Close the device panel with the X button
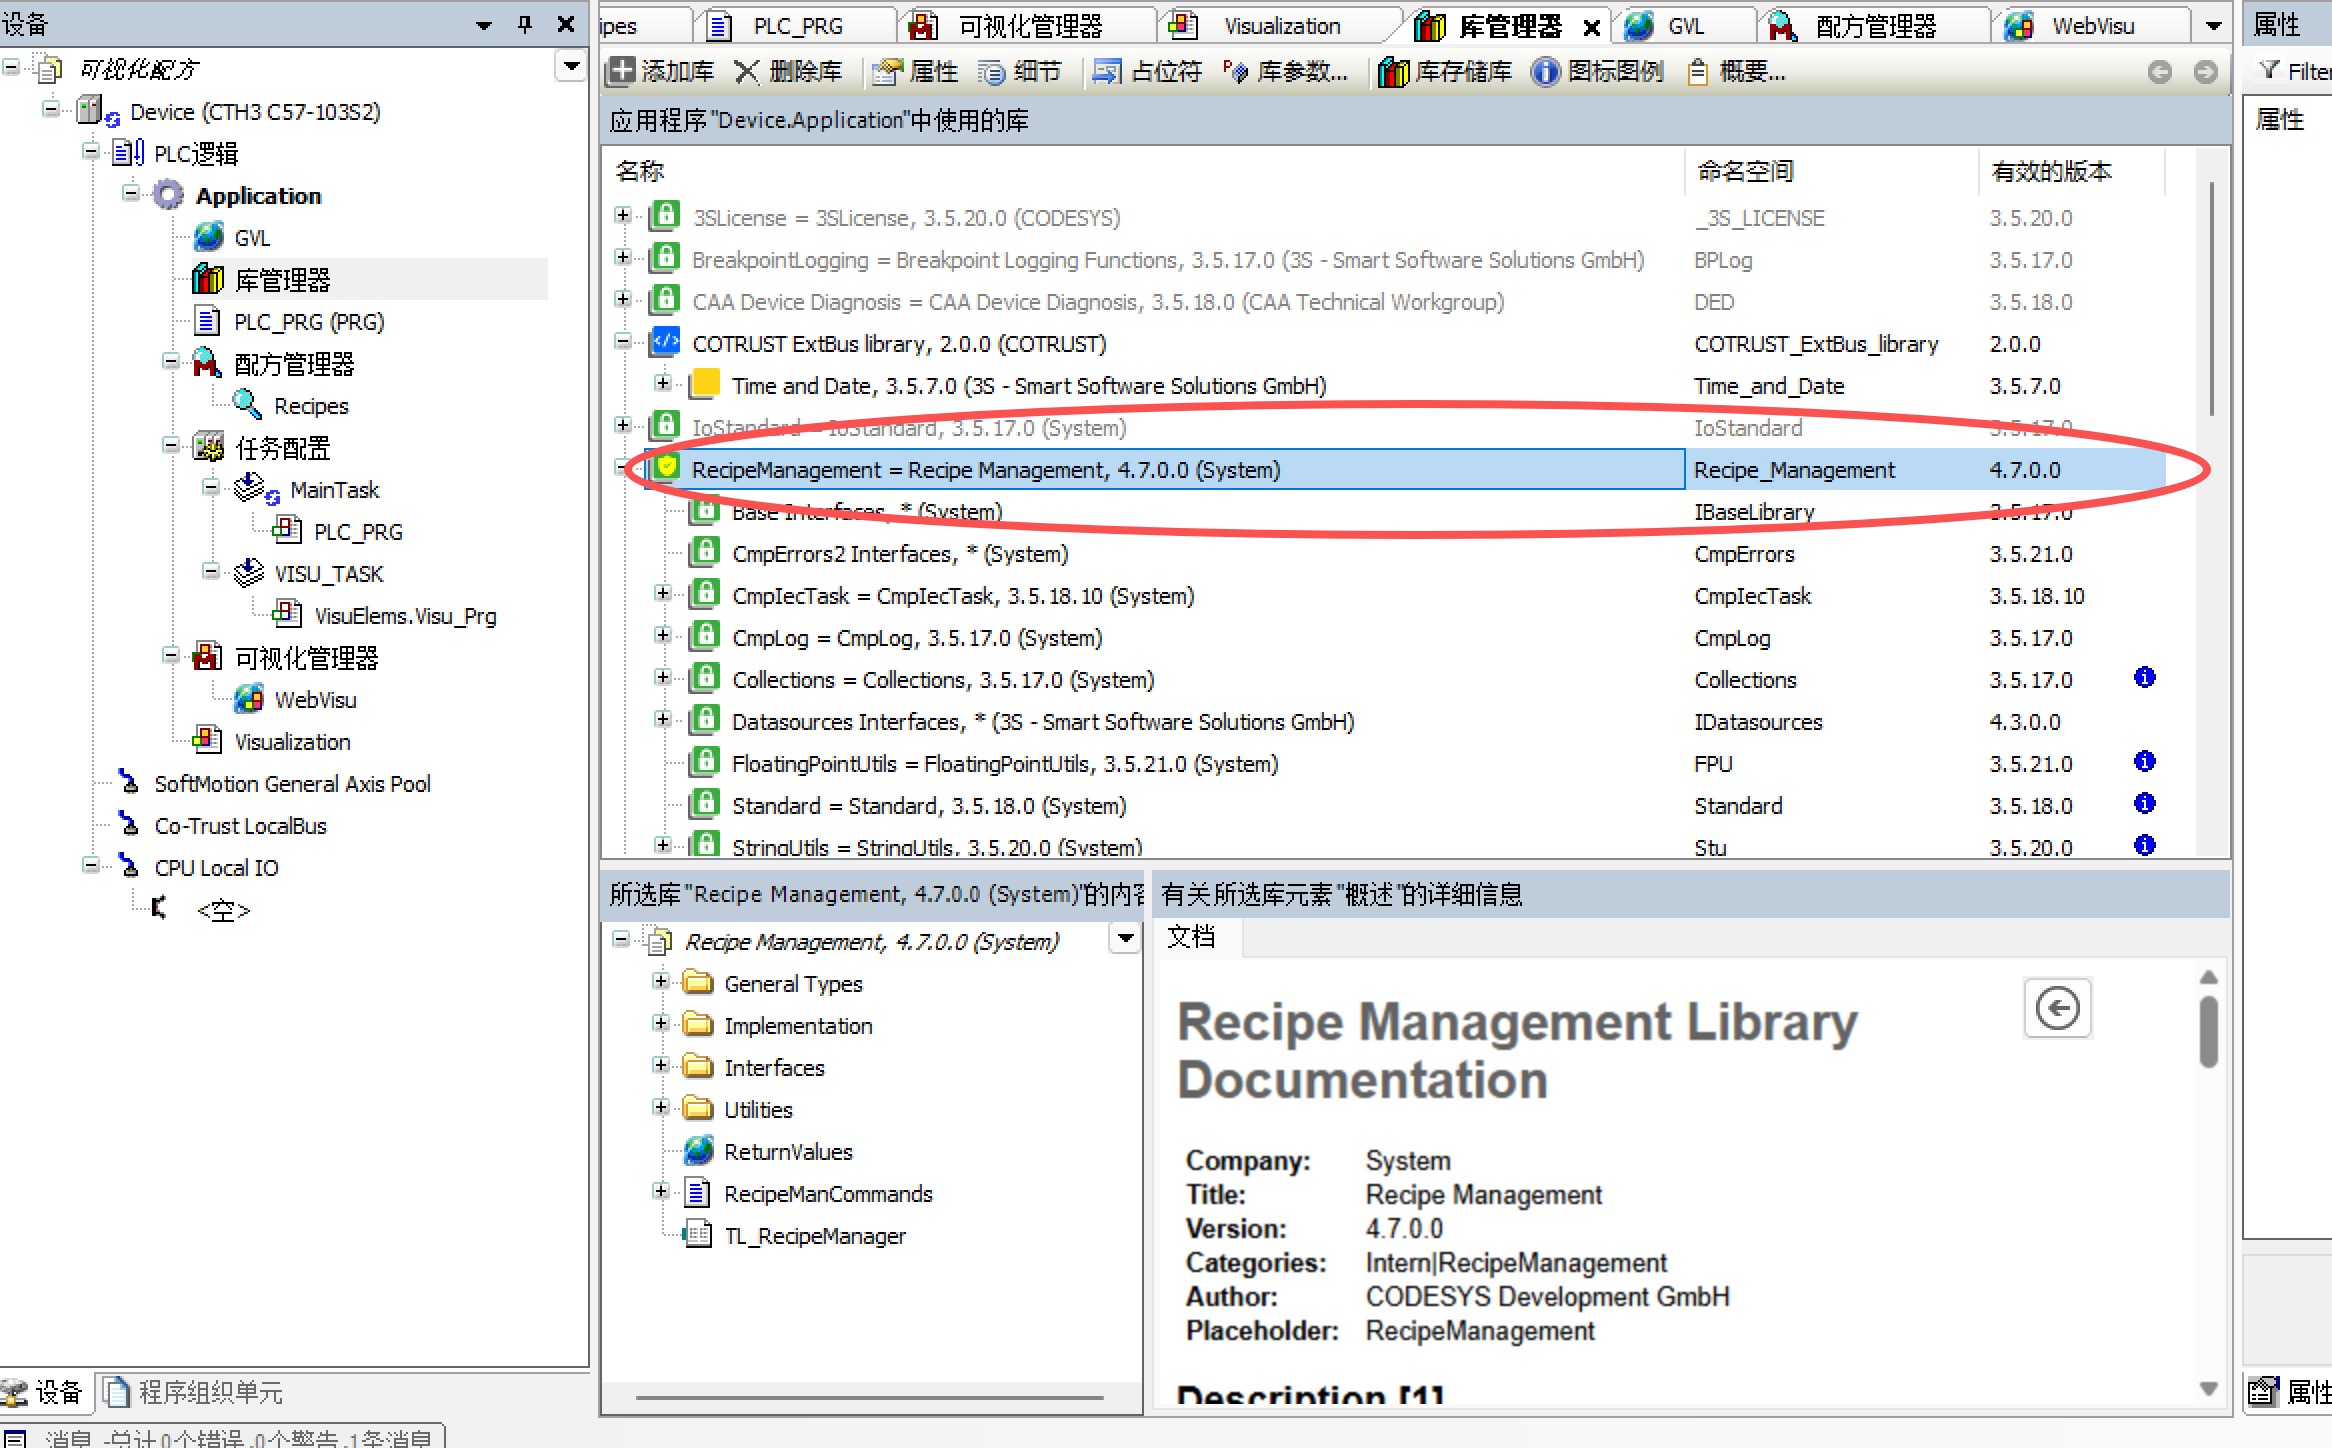Screen dimensions: 2332x1448 point(566,24)
